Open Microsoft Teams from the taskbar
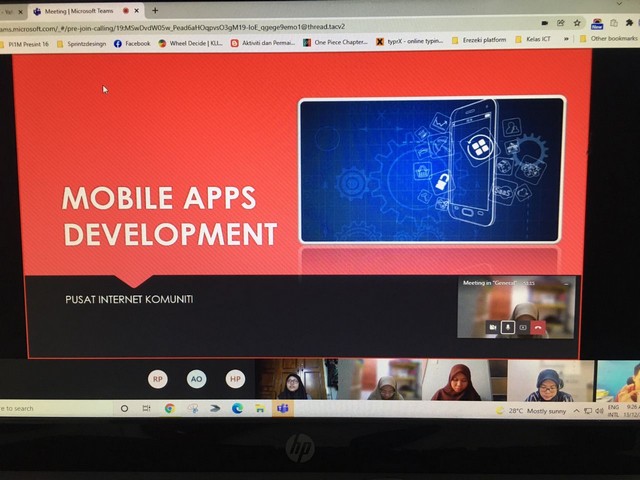Screen dimensions: 640x480 pos(282,408)
